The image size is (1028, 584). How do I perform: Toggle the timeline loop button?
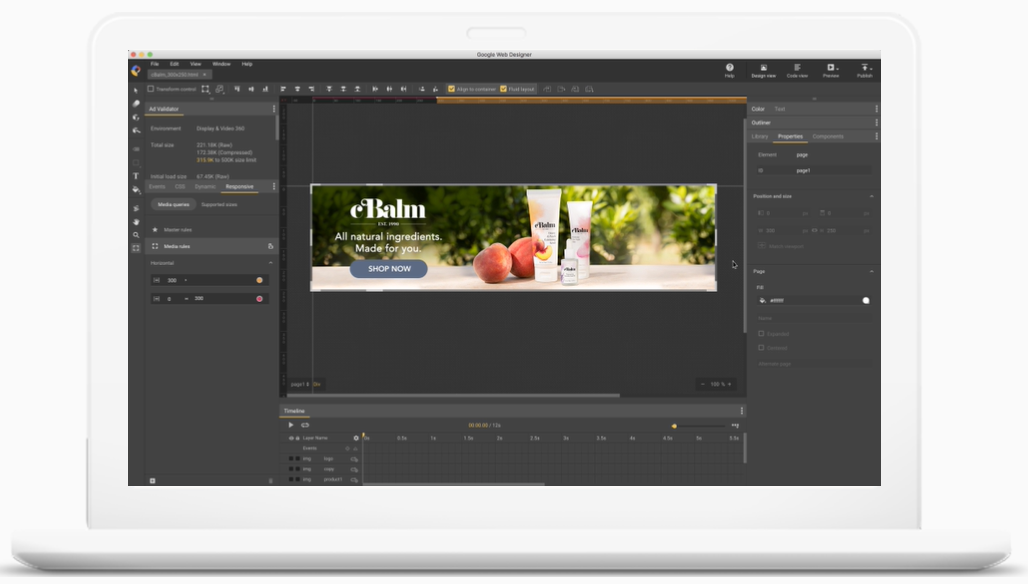coord(305,425)
